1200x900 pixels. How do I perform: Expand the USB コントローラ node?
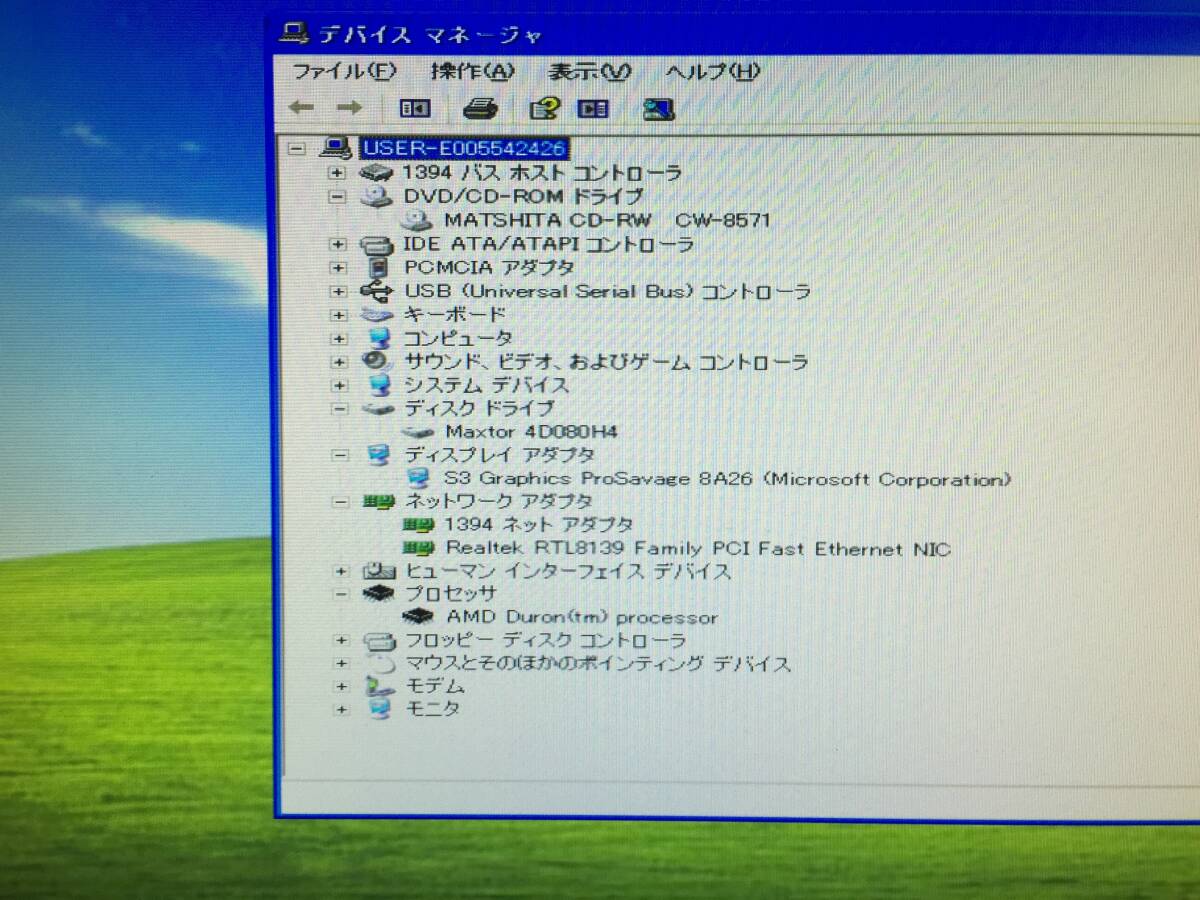pos(338,292)
